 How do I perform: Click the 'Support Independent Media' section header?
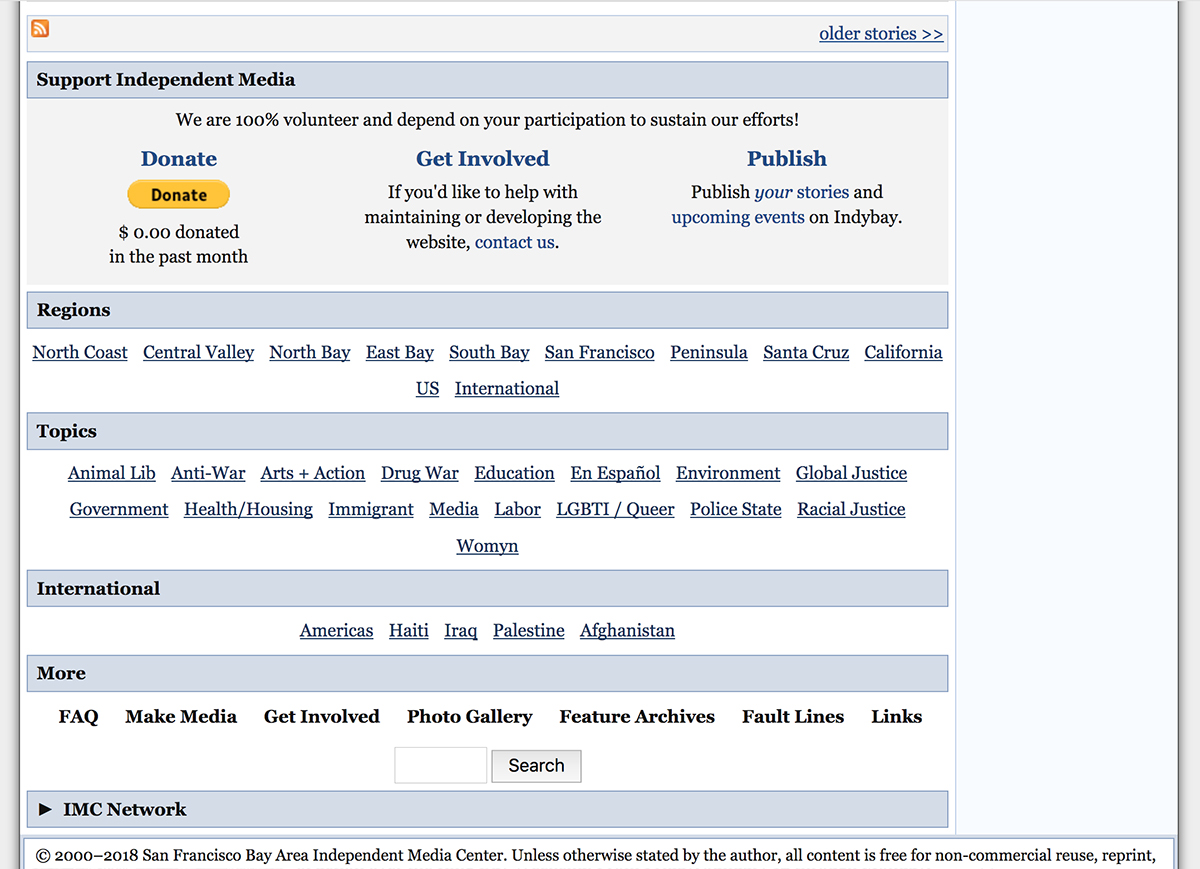pos(487,80)
